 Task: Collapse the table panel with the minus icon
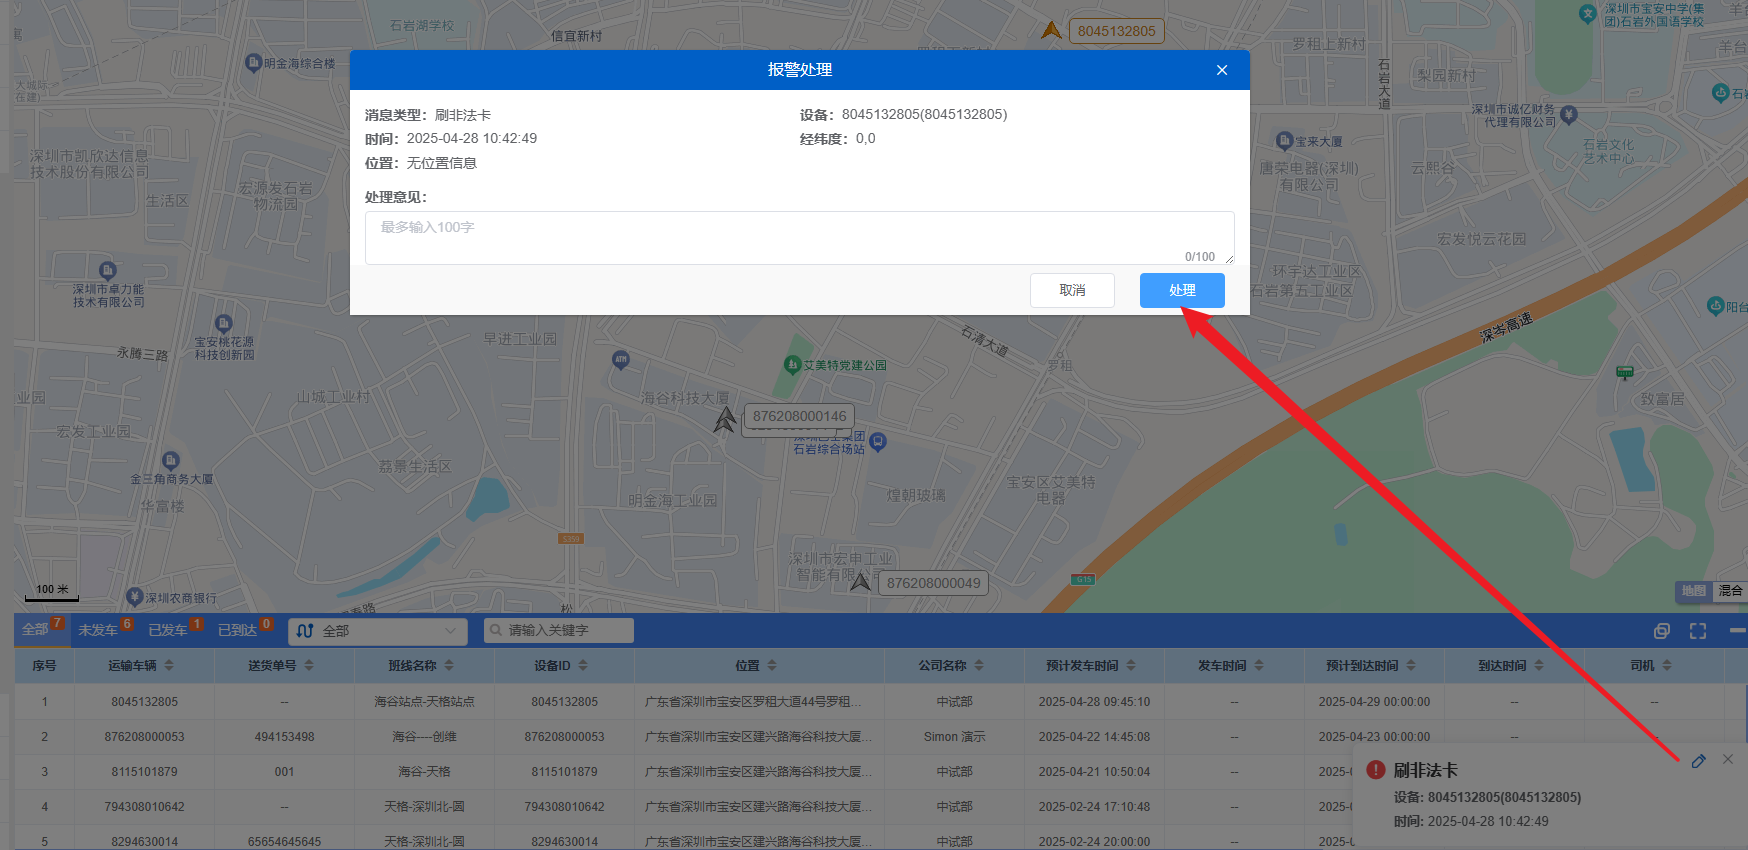1737,630
